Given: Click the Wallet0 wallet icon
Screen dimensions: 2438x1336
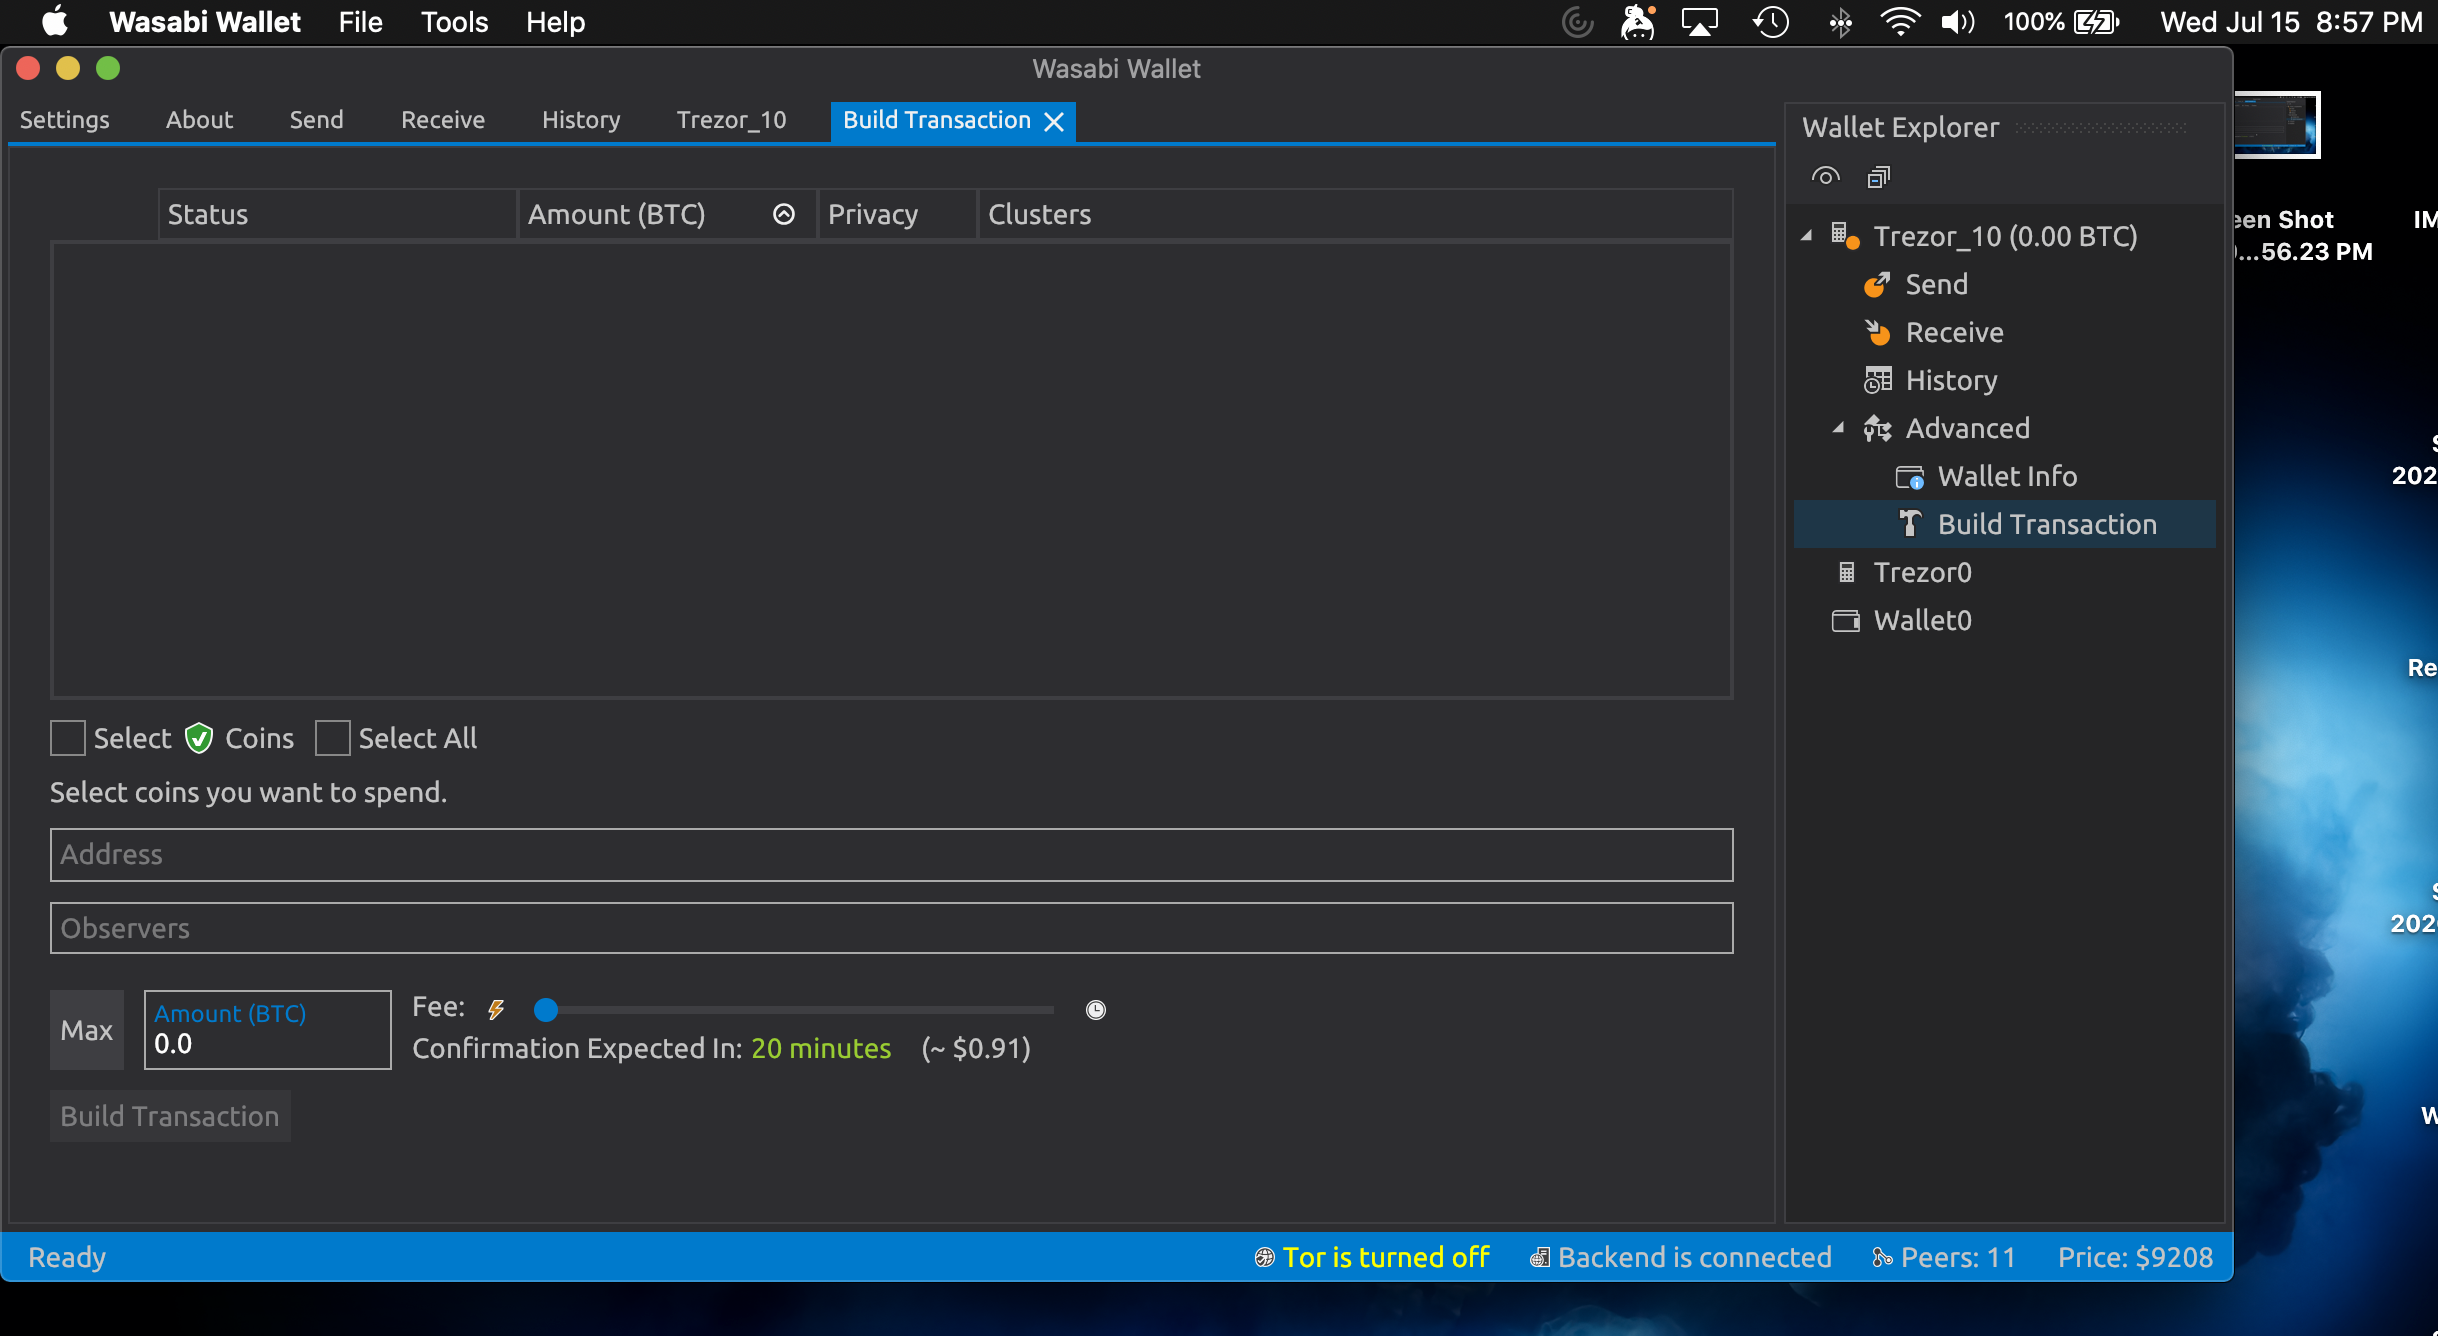Looking at the screenshot, I should [1845, 621].
